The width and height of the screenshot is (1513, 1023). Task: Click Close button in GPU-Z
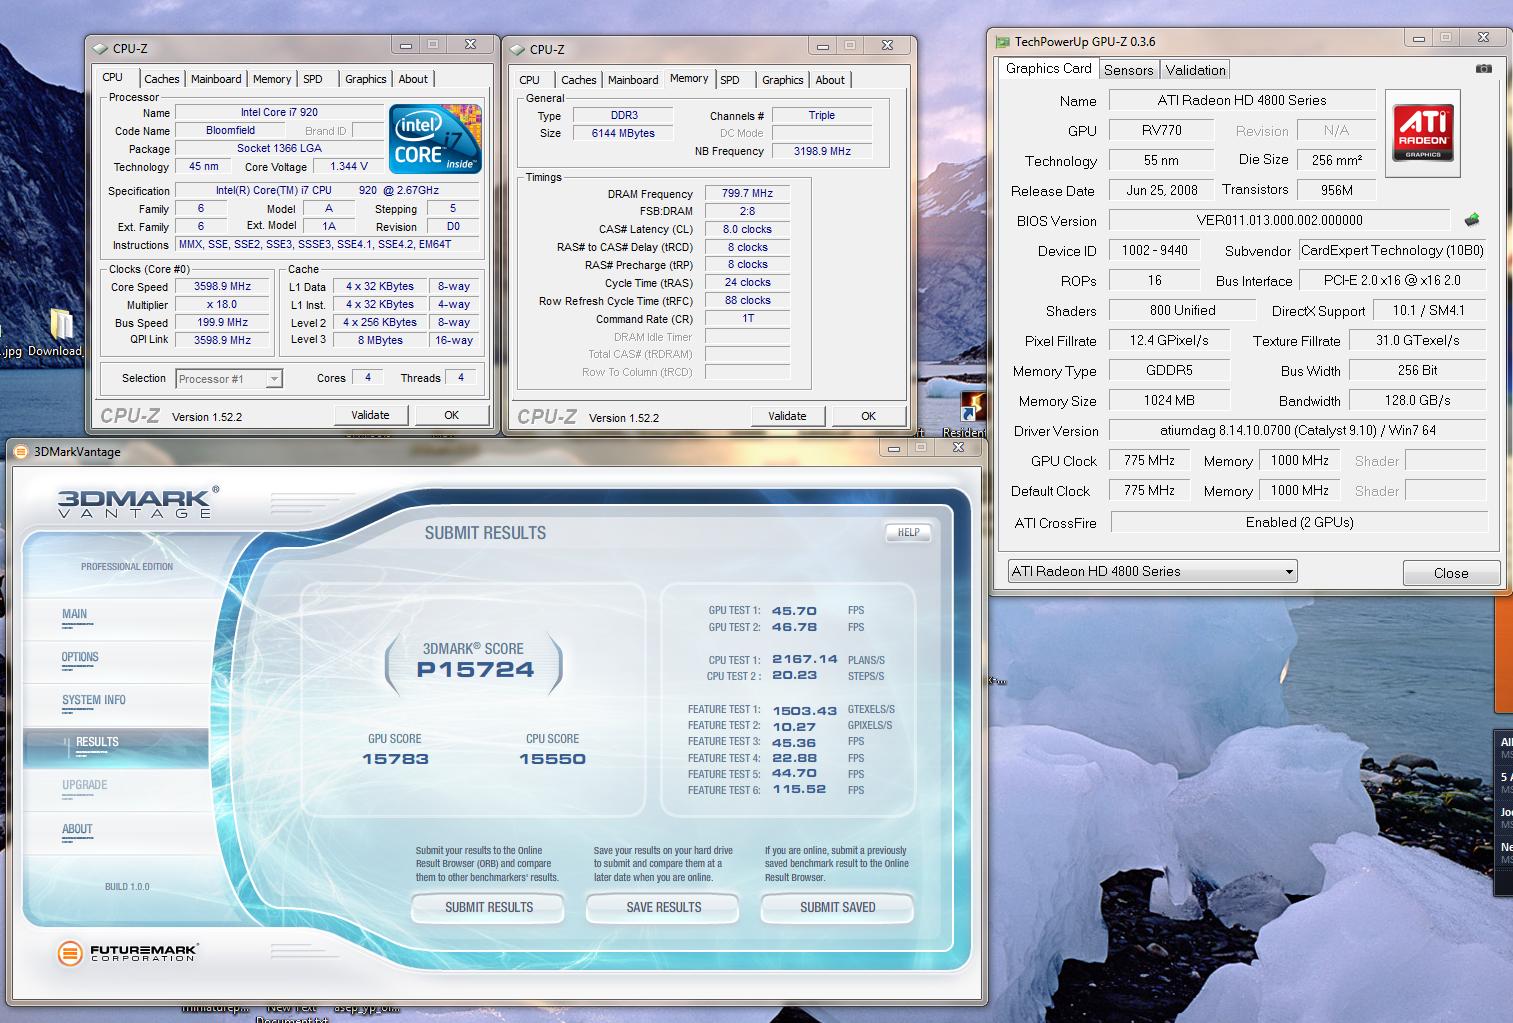1451,573
